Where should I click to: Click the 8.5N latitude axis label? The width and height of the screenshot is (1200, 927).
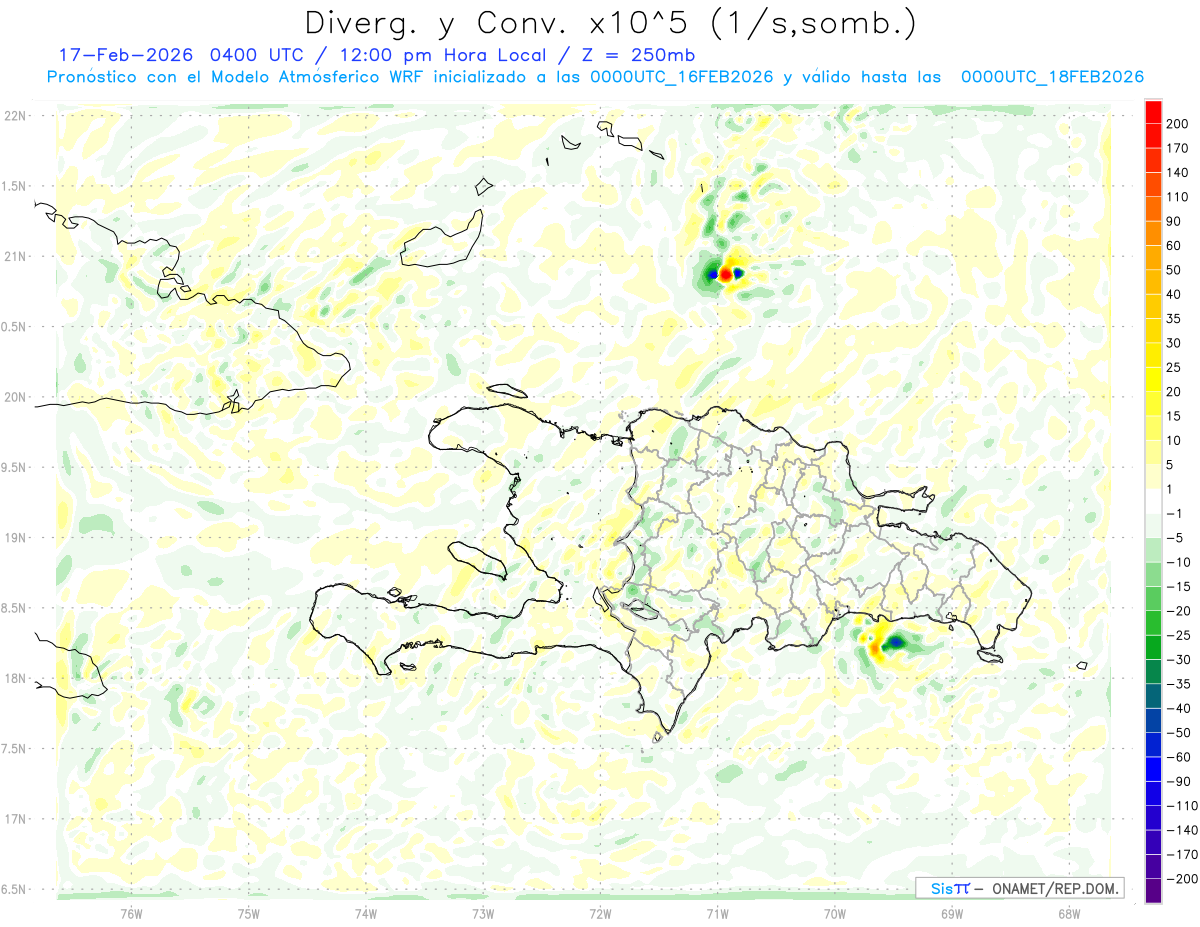pos(15,608)
